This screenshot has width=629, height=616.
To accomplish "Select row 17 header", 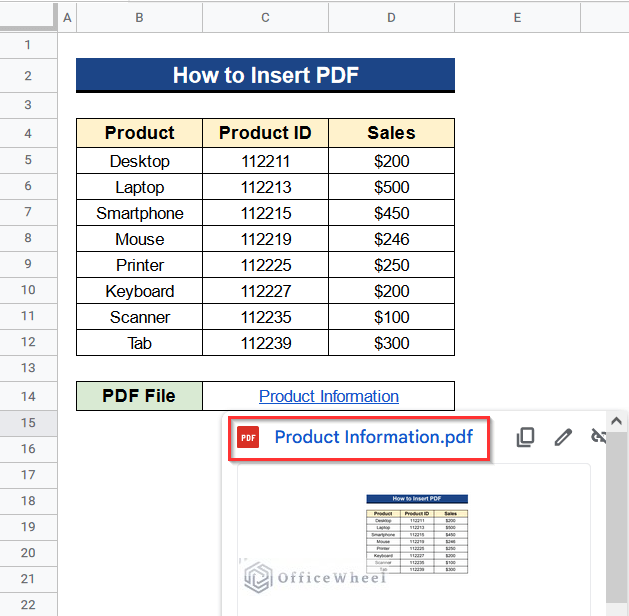I will pos(28,475).
